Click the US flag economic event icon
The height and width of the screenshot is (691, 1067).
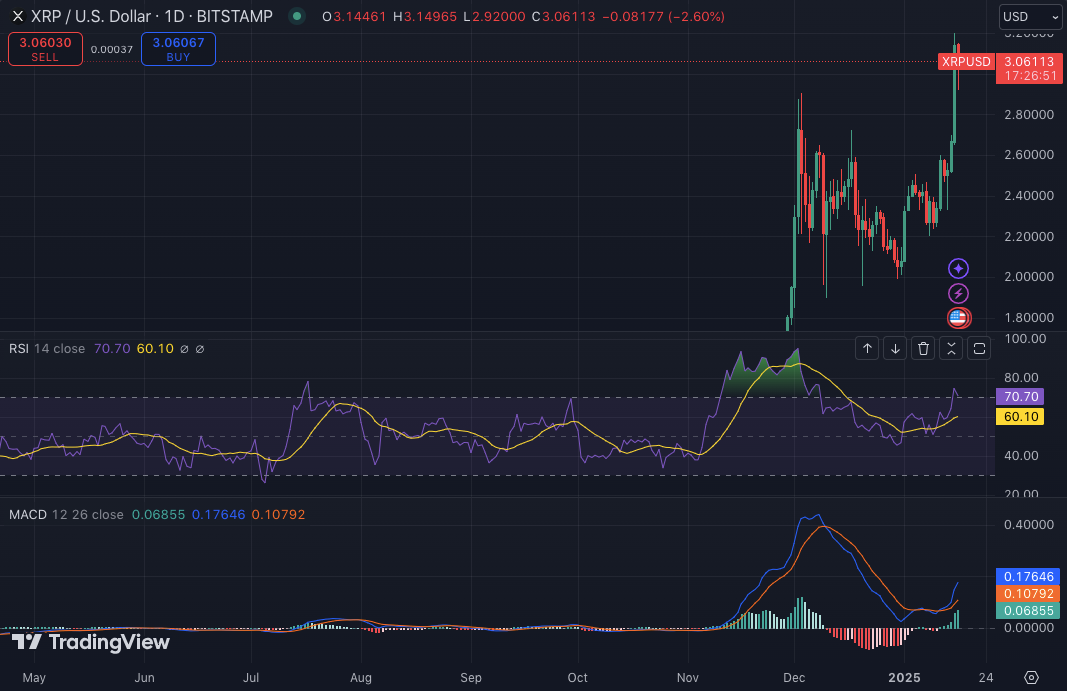[x=958, y=317]
